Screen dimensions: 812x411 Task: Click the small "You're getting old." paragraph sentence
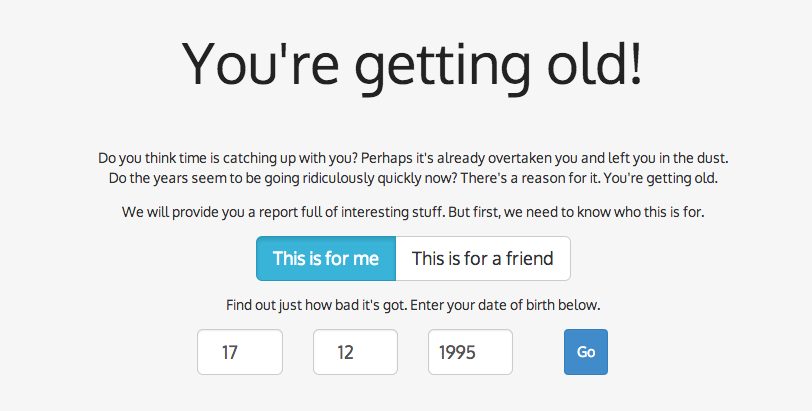tap(660, 178)
